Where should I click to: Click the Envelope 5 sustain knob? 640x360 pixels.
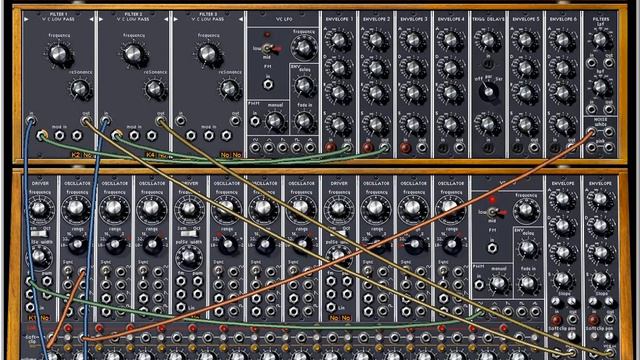tap(525, 124)
